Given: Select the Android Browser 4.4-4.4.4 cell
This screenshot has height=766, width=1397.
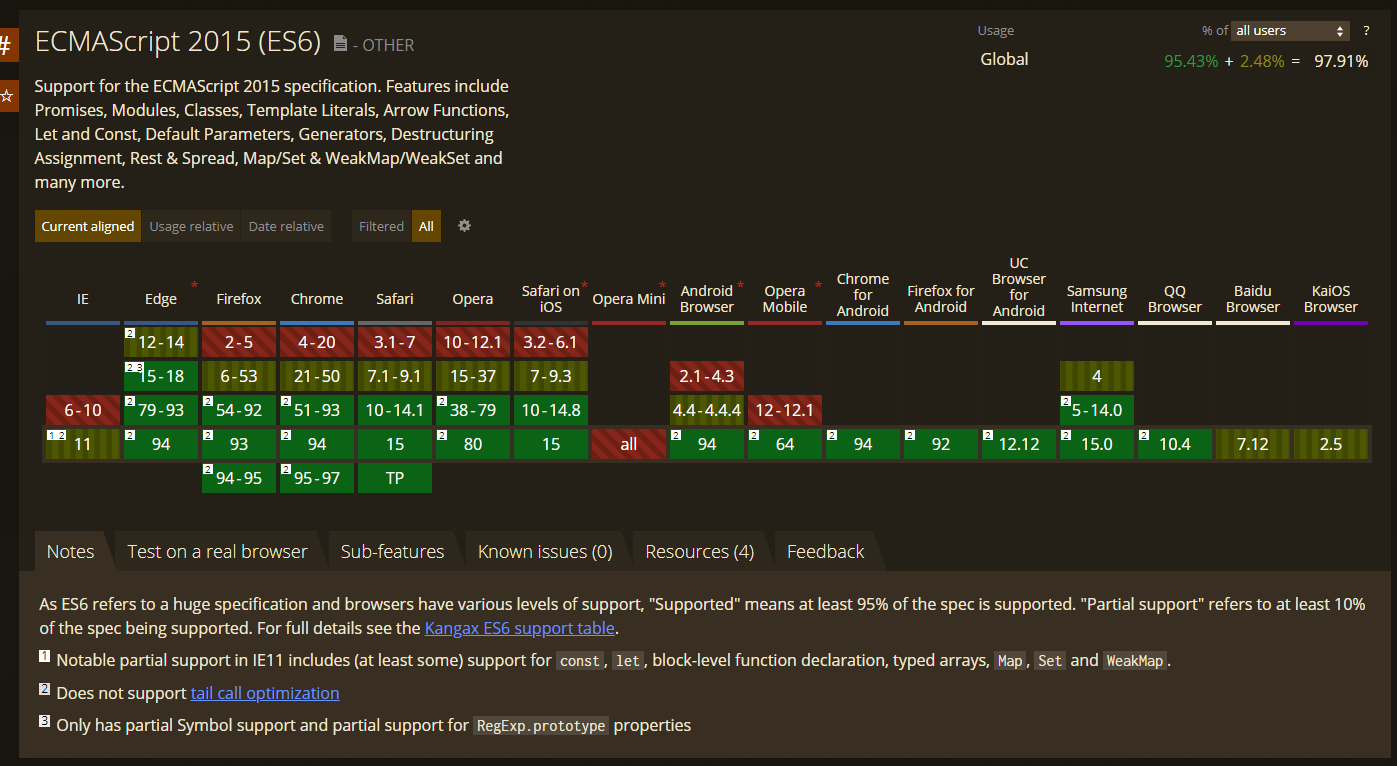Looking at the screenshot, I should (x=707, y=410).
